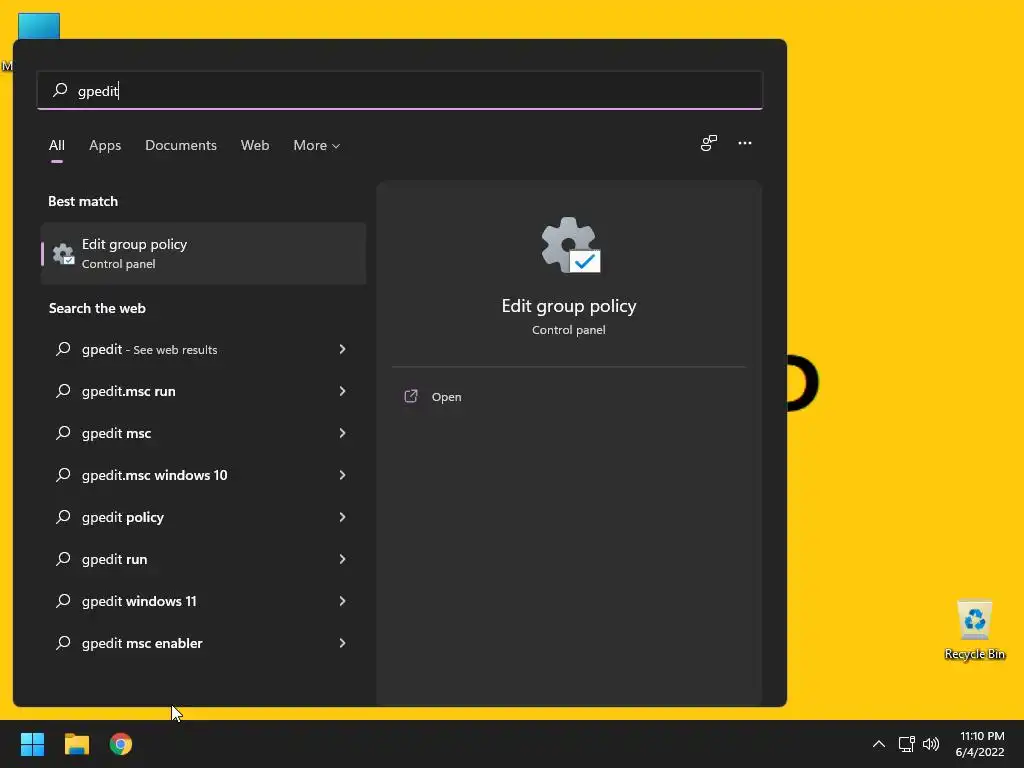Open the Windows Start button
Screen dimensions: 1024x768
[32, 744]
